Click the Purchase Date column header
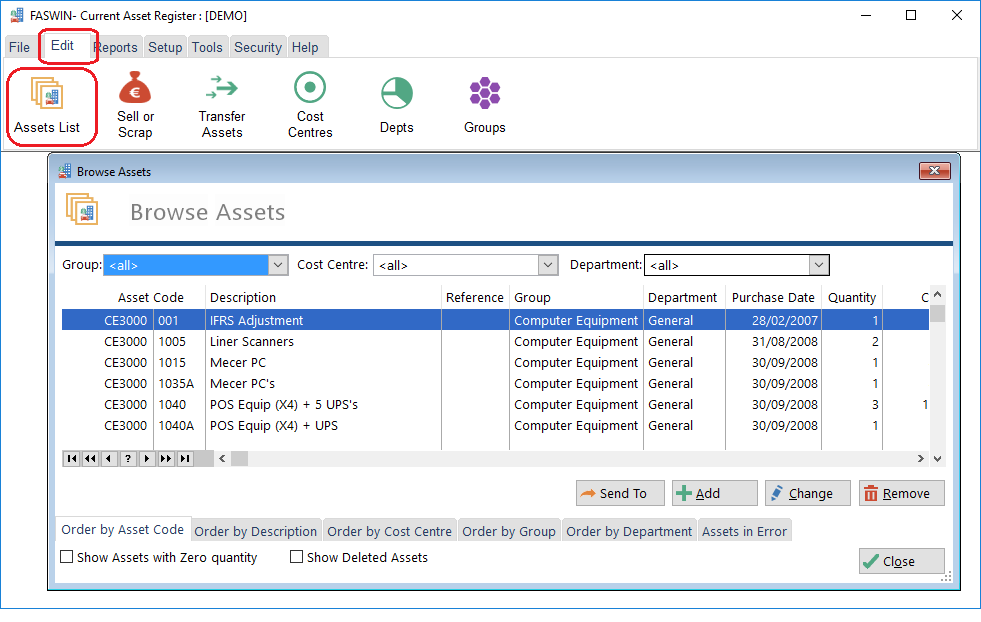 (773, 298)
